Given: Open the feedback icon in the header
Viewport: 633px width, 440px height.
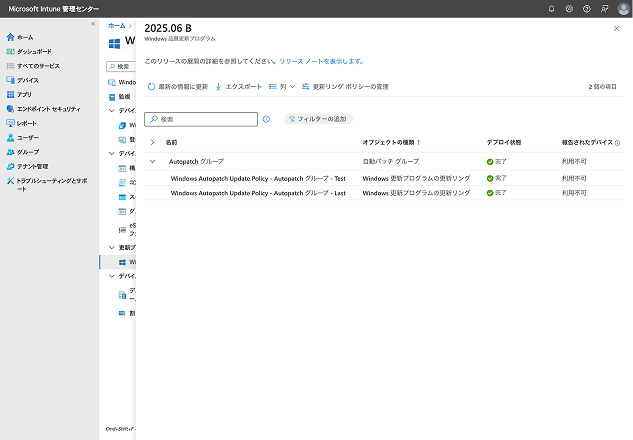Looking at the screenshot, I should [x=604, y=8].
